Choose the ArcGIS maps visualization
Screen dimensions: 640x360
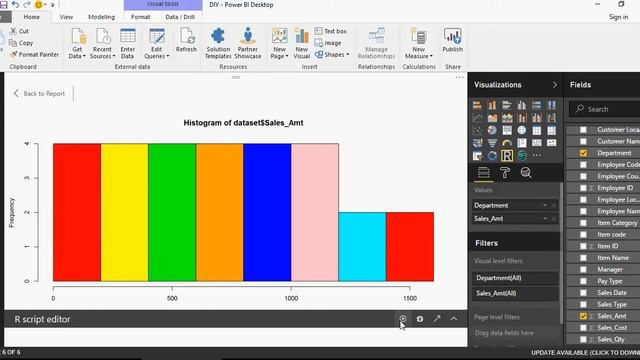522,156
